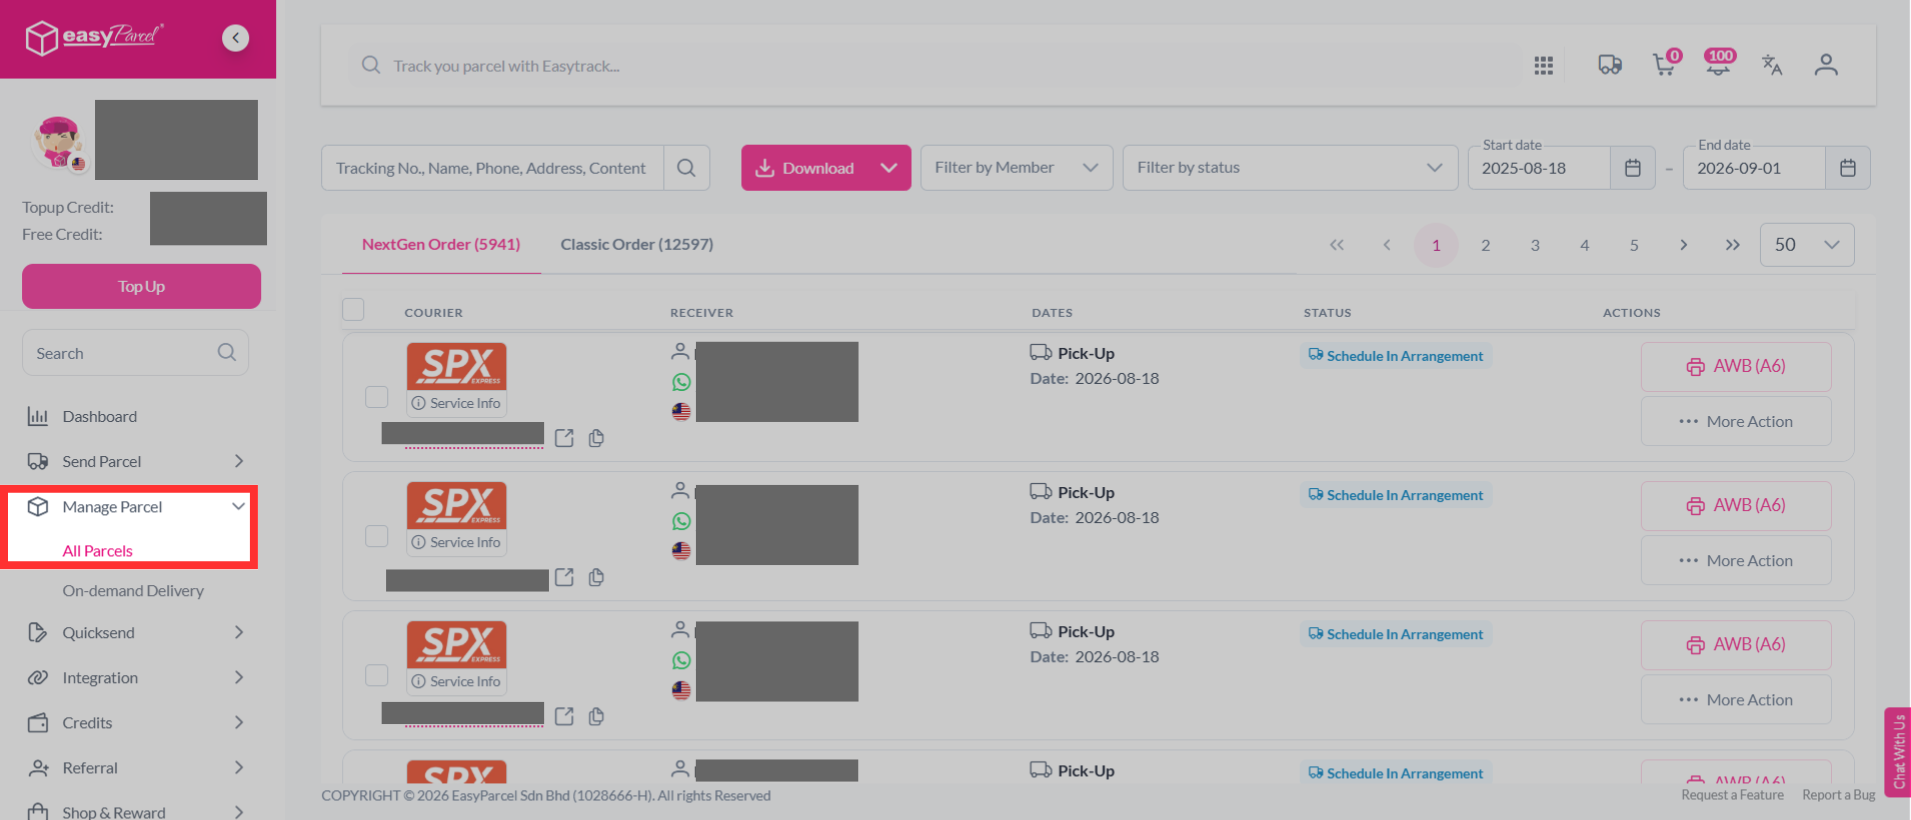Open the Download options dropdown arrow

coord(889,168)
